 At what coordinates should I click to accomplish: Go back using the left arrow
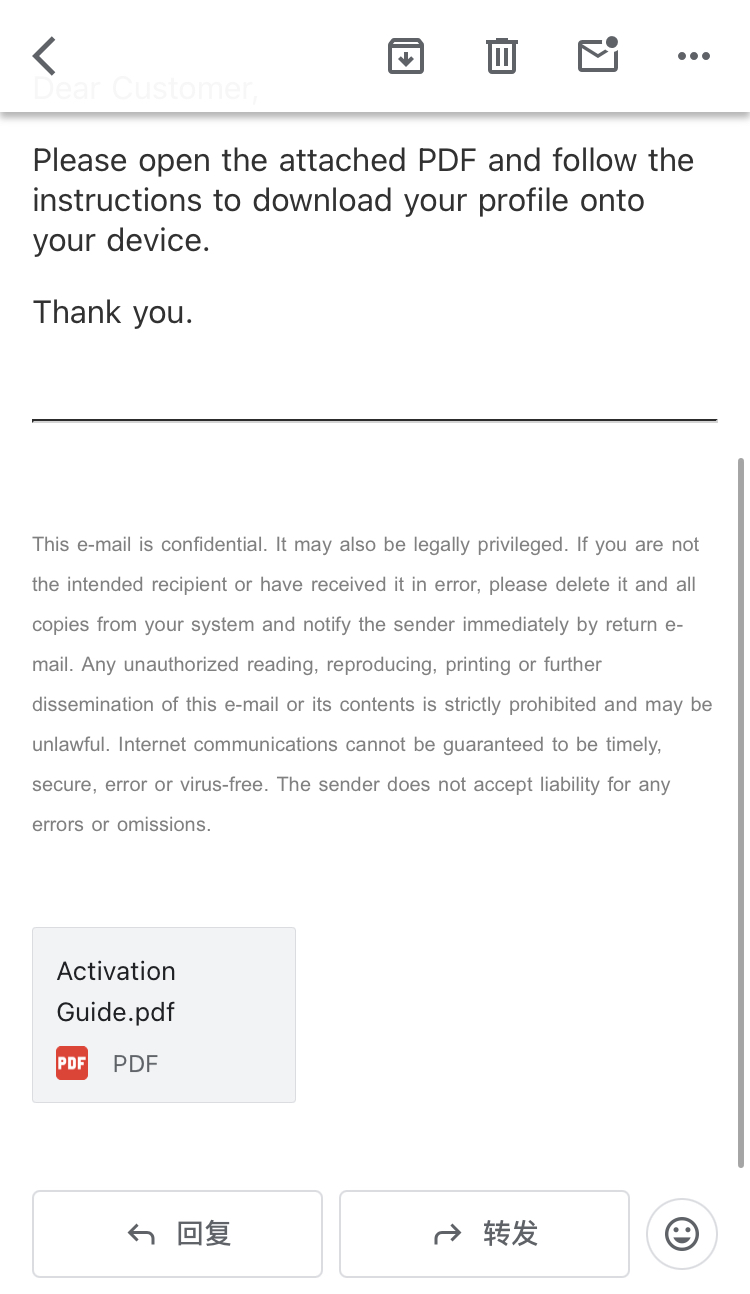click(x=44, y=56)
